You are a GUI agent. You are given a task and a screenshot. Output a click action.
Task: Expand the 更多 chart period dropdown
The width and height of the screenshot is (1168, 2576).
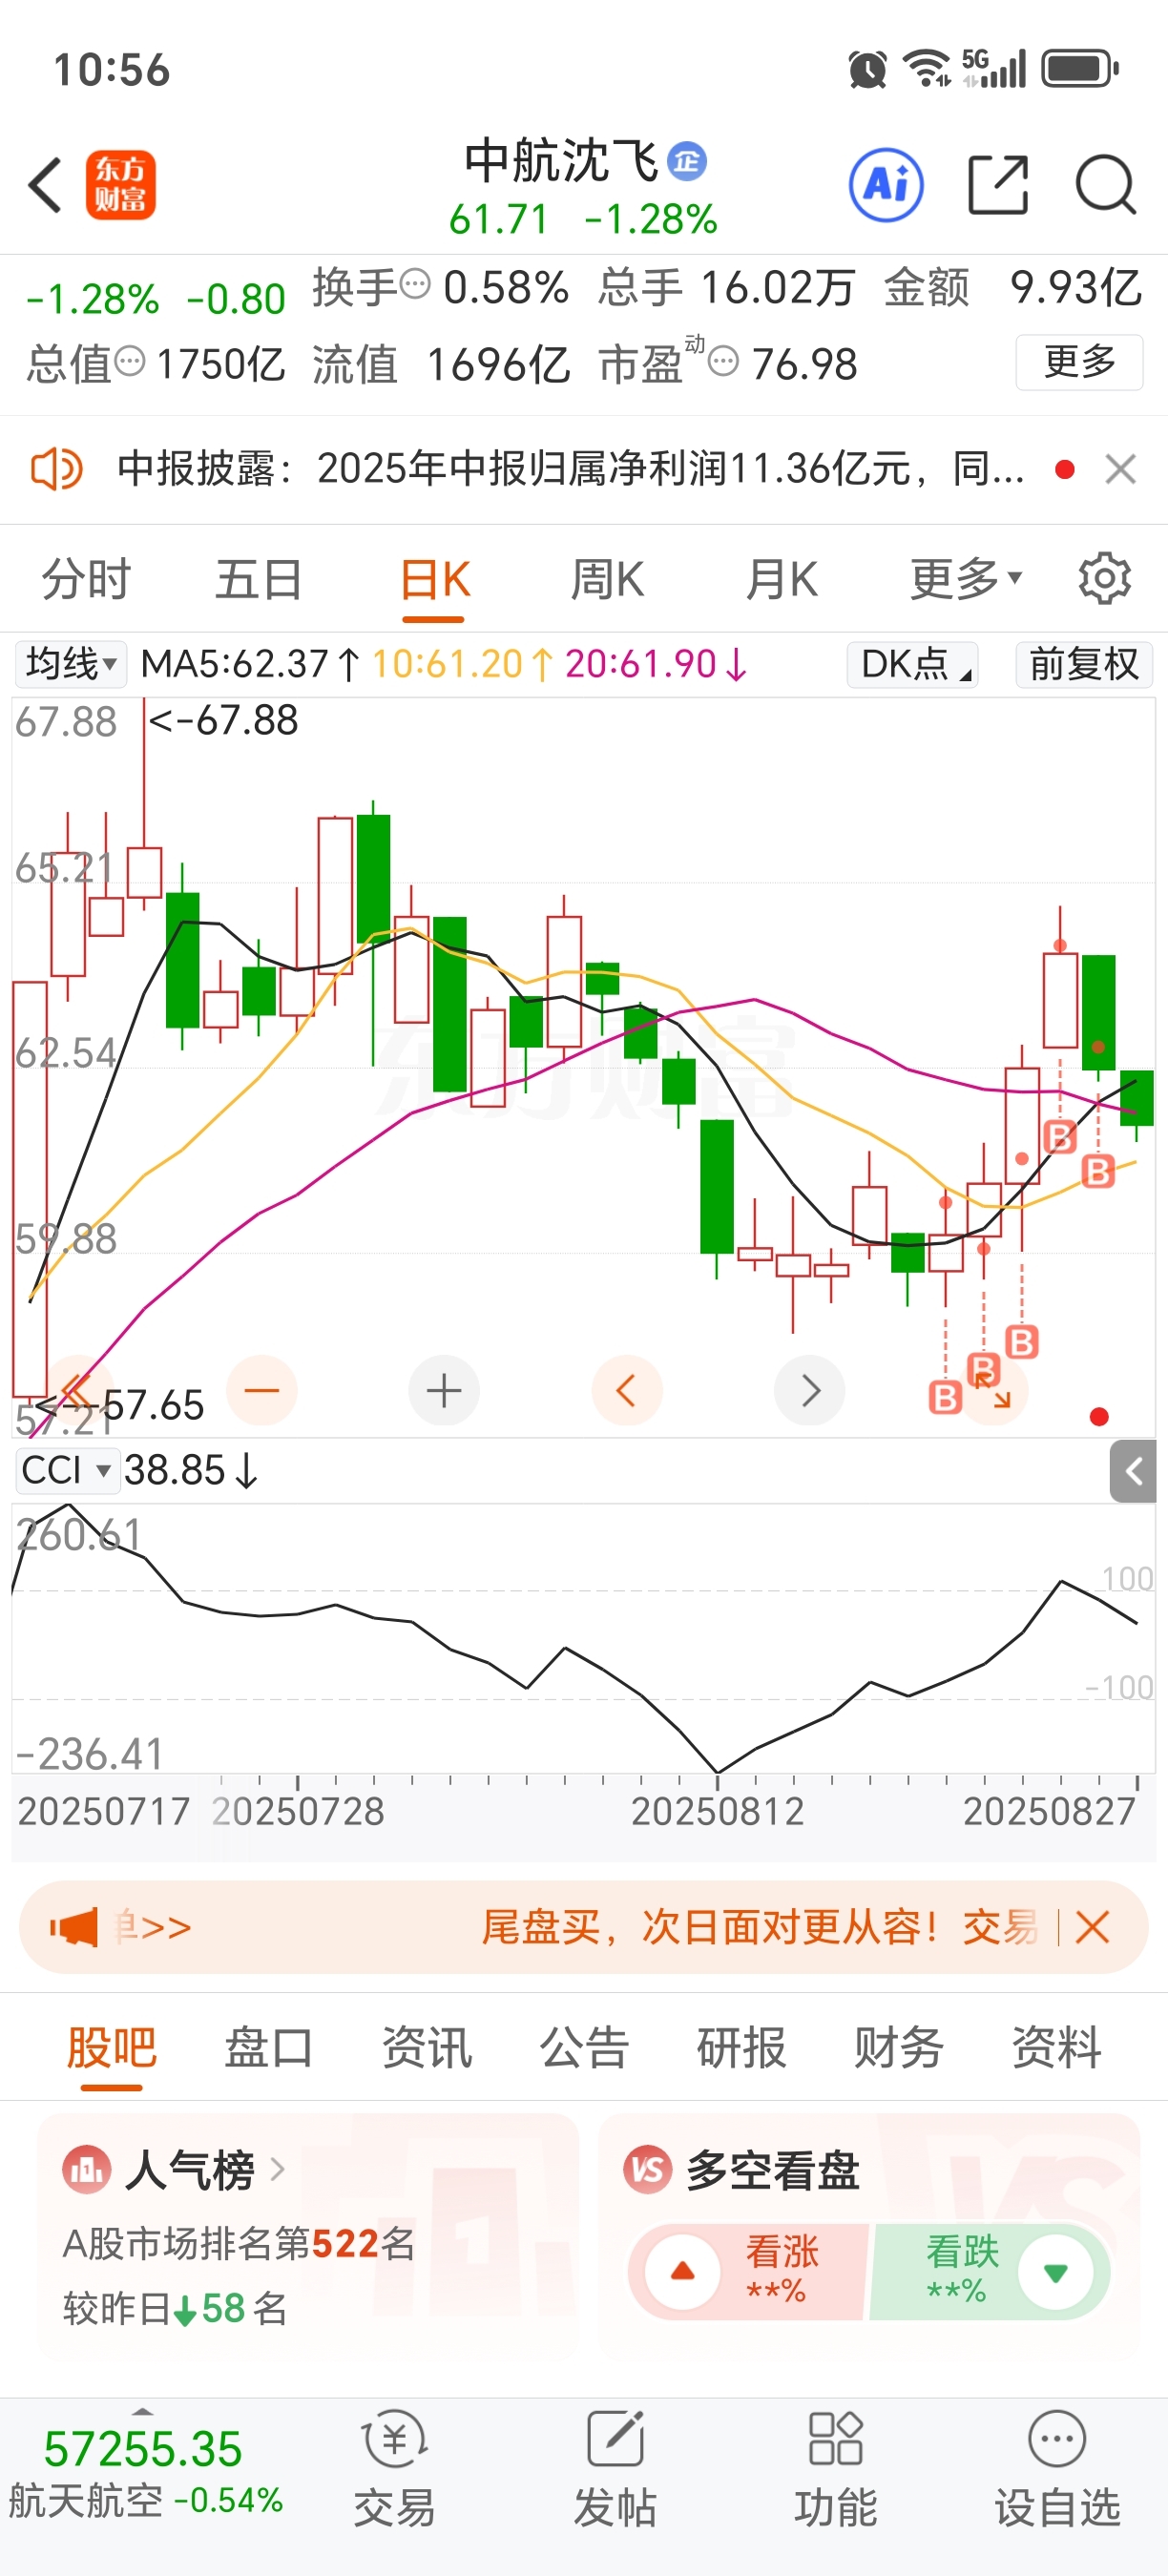966,578
